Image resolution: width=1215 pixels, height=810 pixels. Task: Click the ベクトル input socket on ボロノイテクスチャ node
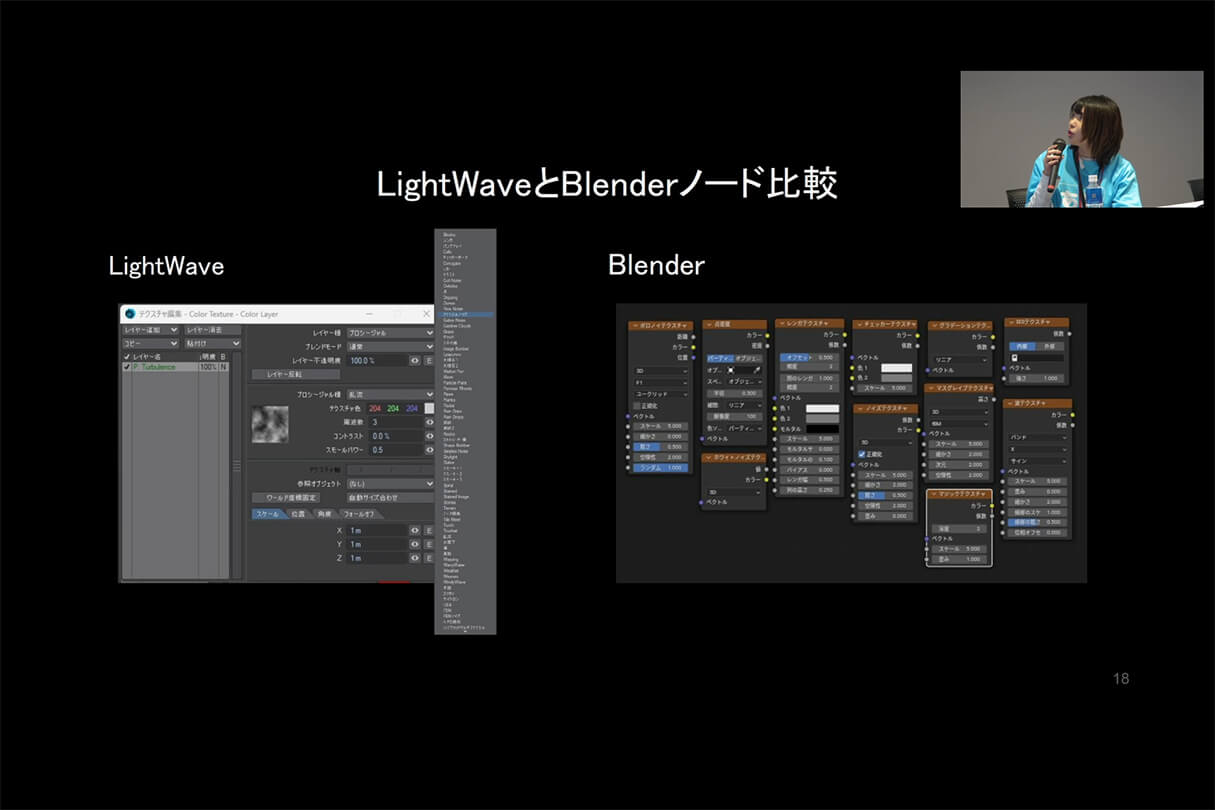tap(627, 416)
